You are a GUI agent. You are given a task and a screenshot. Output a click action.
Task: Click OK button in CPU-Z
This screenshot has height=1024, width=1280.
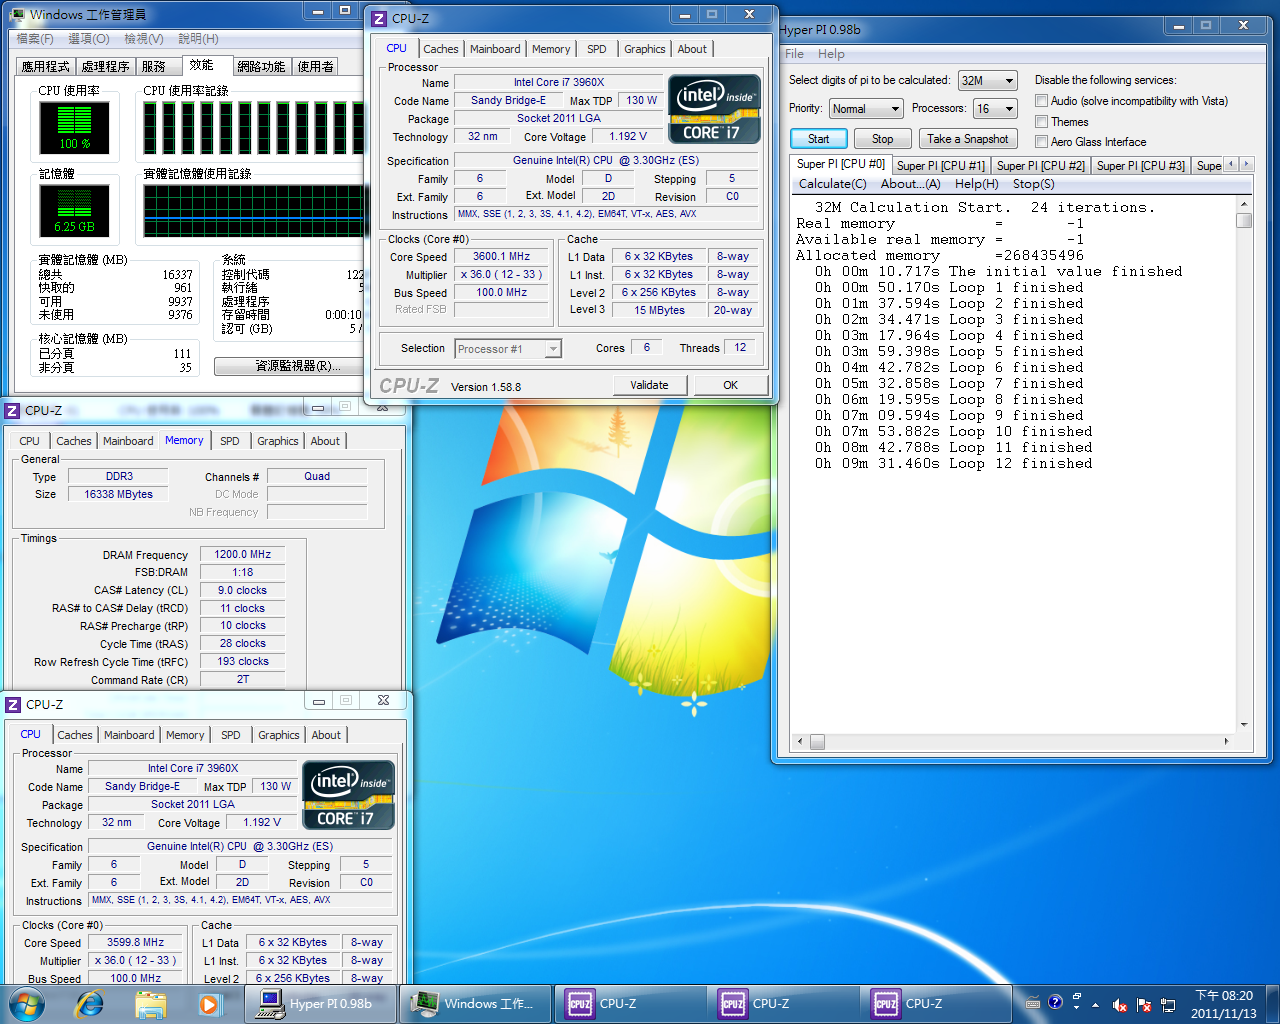[731, 384]
